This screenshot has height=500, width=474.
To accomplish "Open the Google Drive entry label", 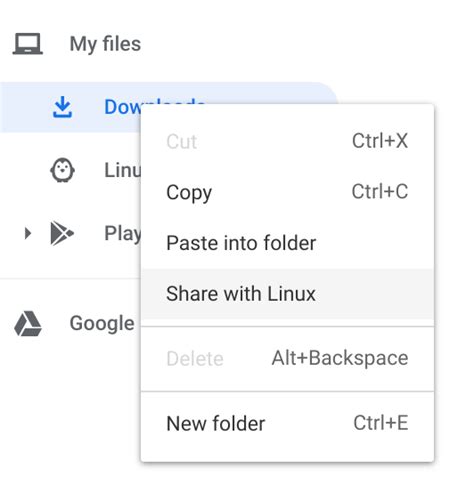I will (x=102, y=324).
